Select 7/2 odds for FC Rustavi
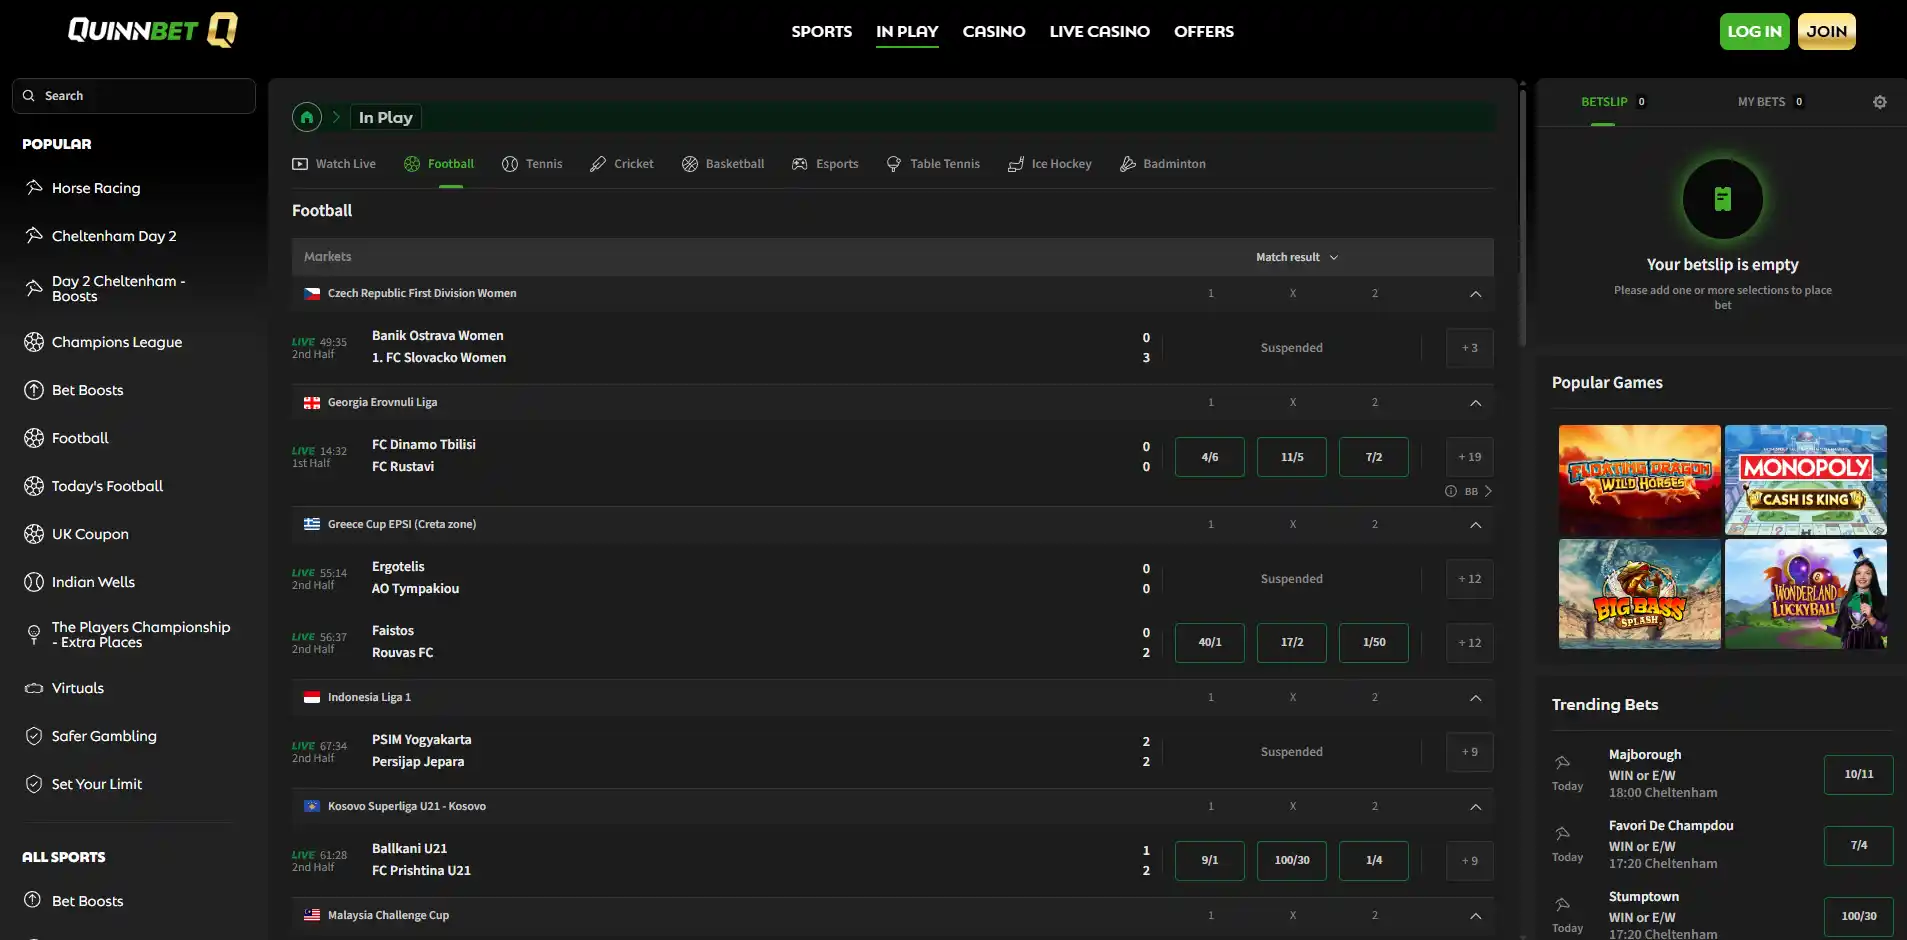The width and height of the screenshot is (1907, 940). click(x=1374, y=457)
